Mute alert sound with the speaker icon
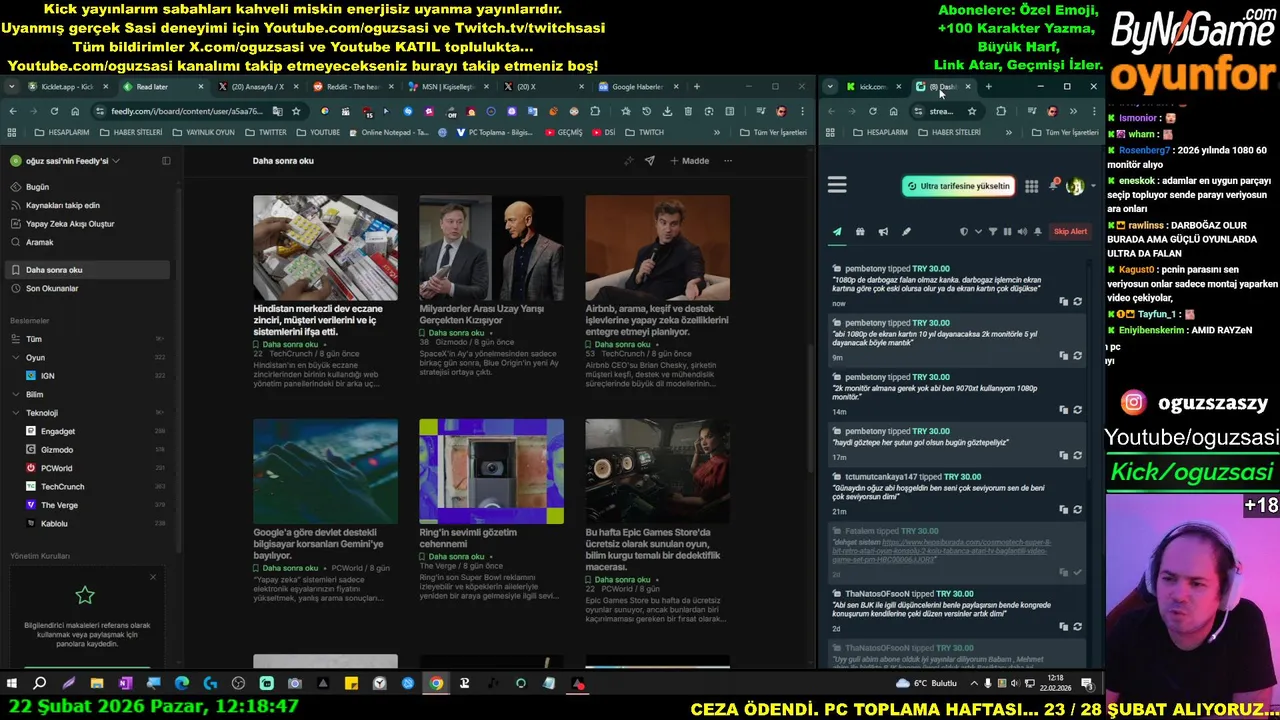1280x720 pixels. pos(1021,232)
